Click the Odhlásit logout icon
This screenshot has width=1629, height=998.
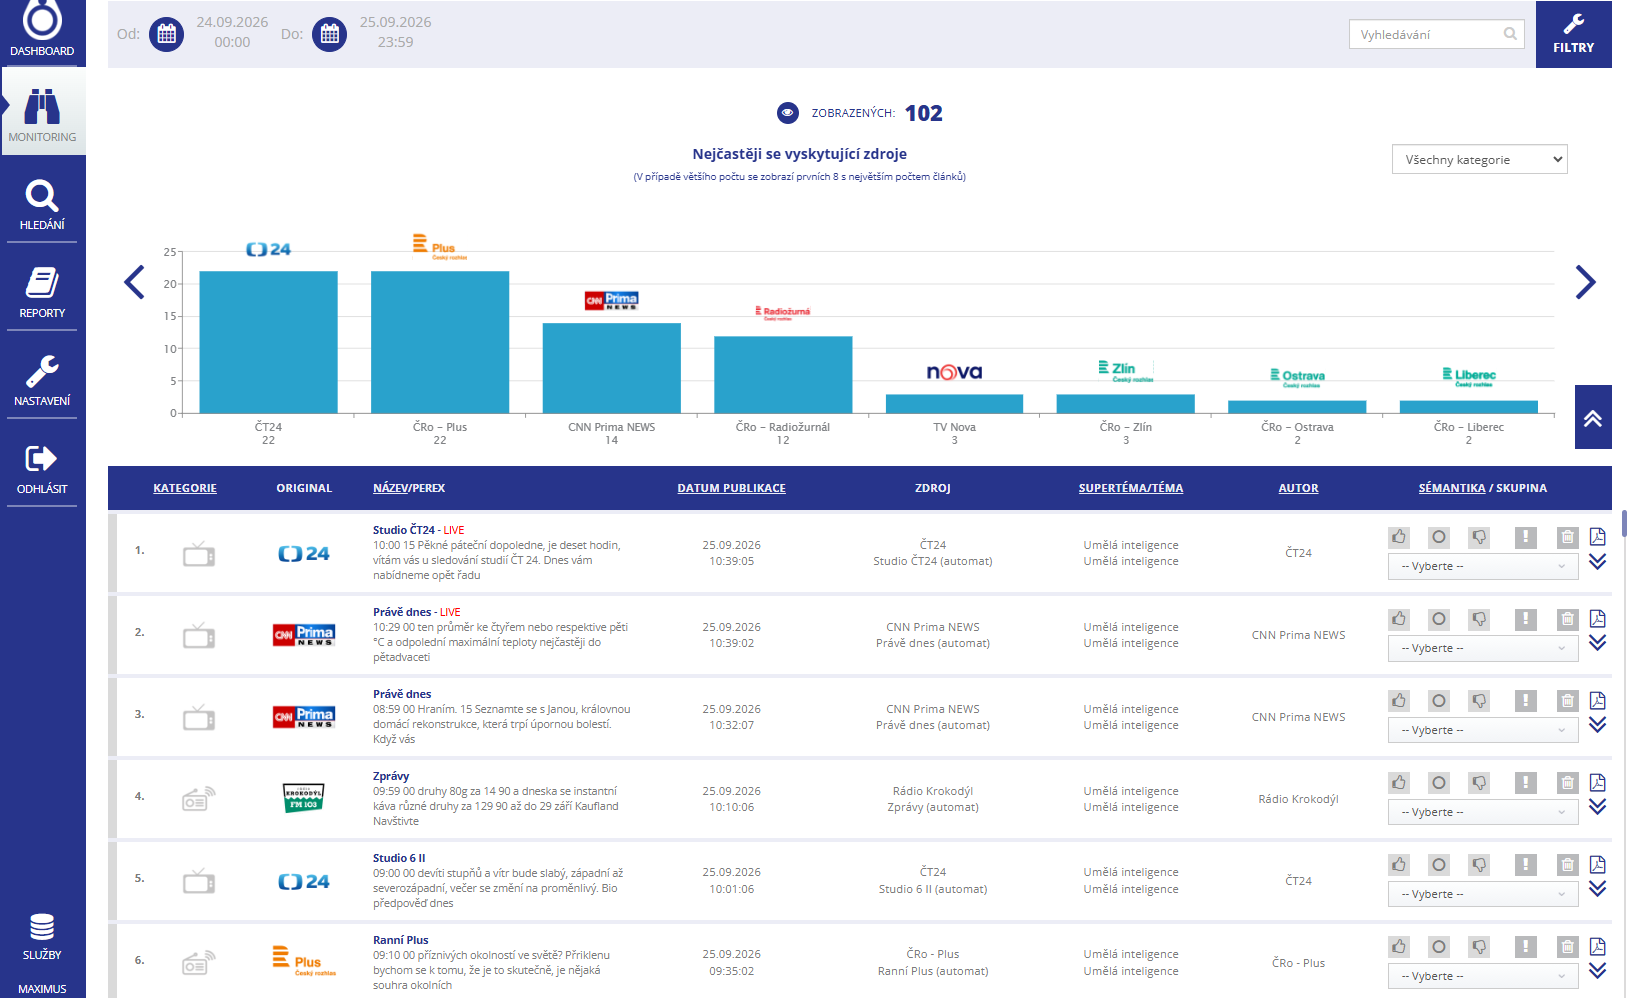(x=41, y=459)
